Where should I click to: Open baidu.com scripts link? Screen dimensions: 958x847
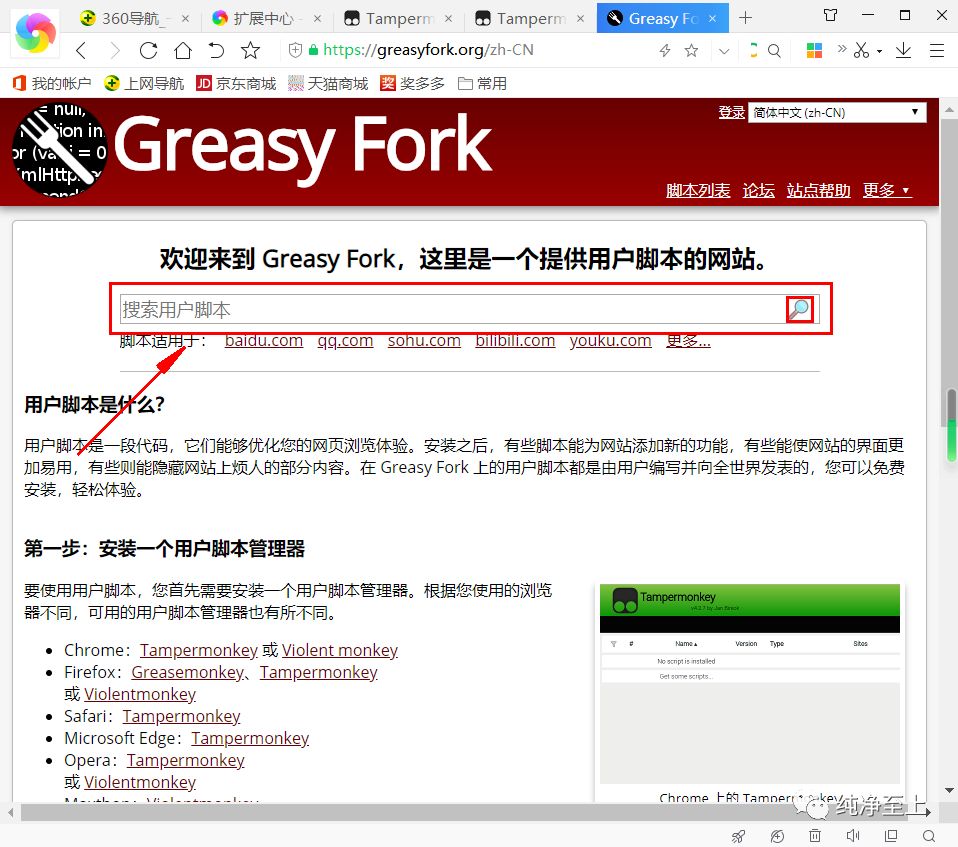pos(264,340)
